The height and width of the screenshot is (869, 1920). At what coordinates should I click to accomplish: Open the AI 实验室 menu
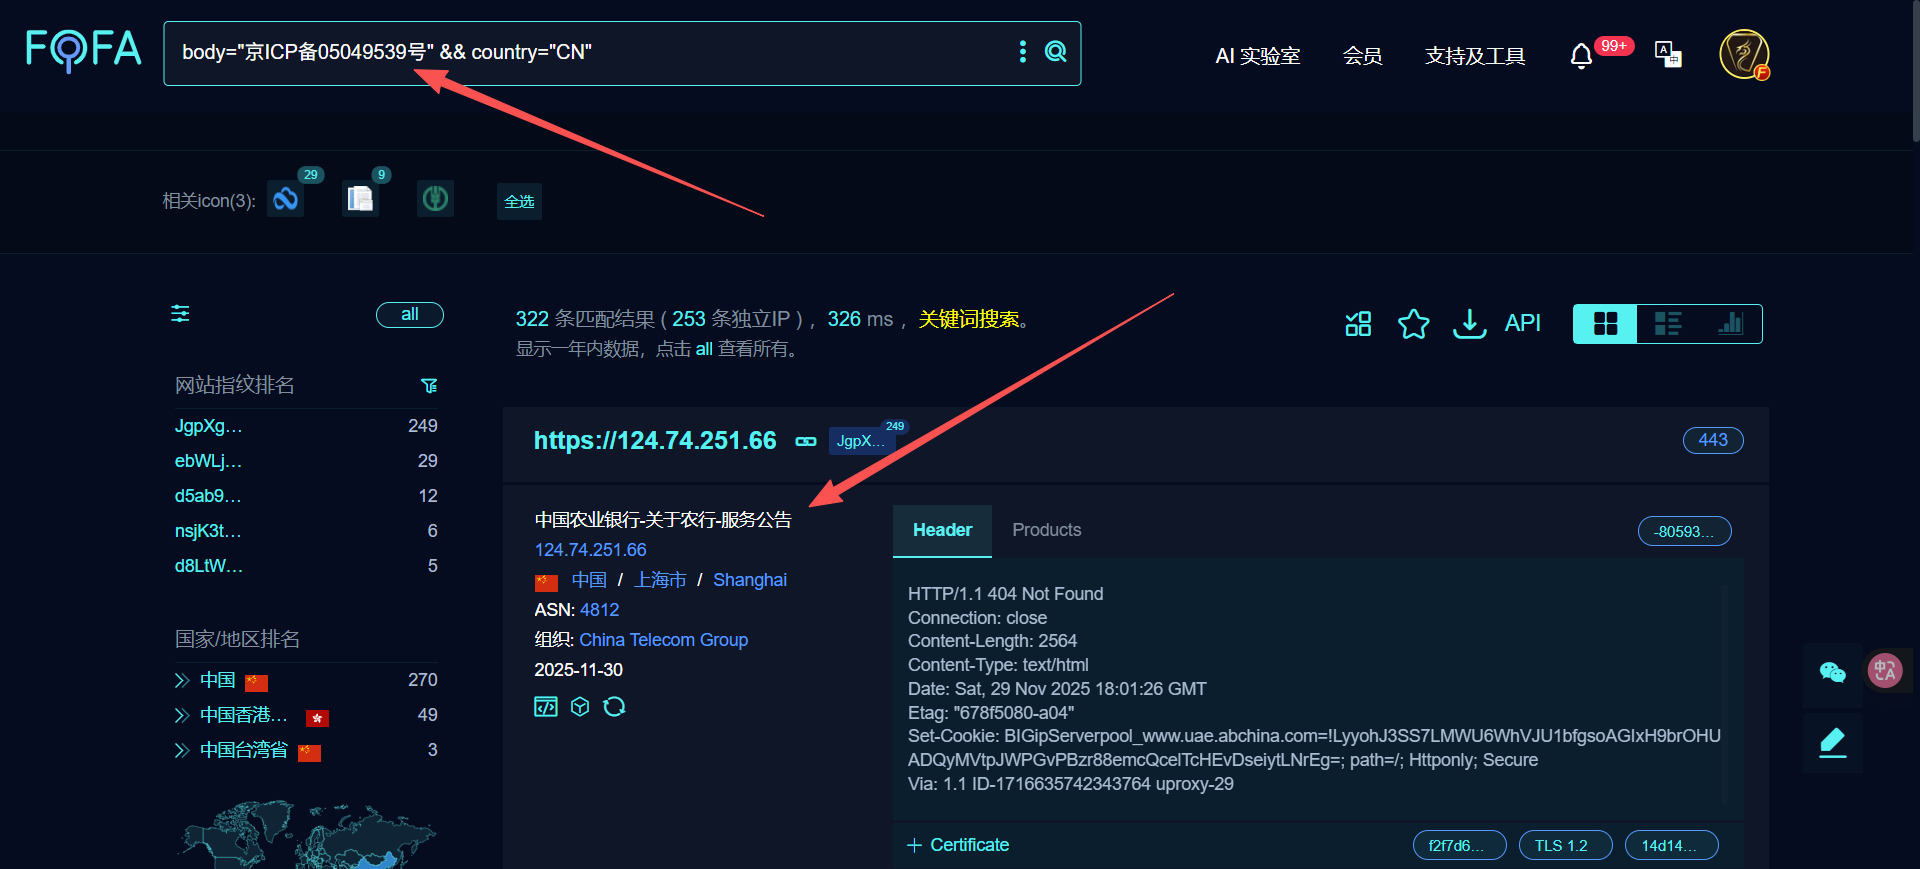(1257, 56)
